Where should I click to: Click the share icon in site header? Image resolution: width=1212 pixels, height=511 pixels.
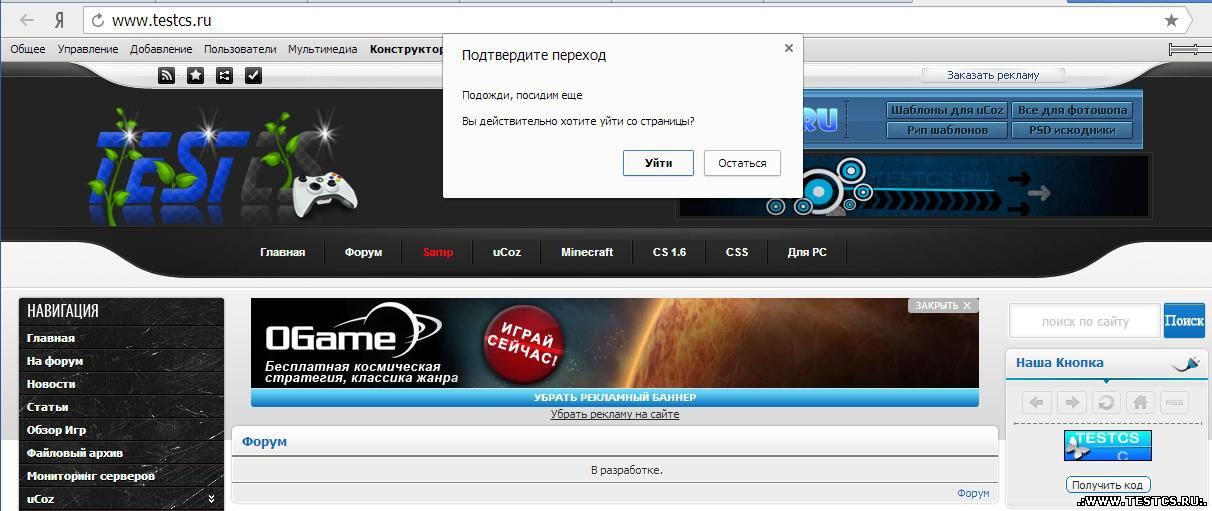(224, 75)
